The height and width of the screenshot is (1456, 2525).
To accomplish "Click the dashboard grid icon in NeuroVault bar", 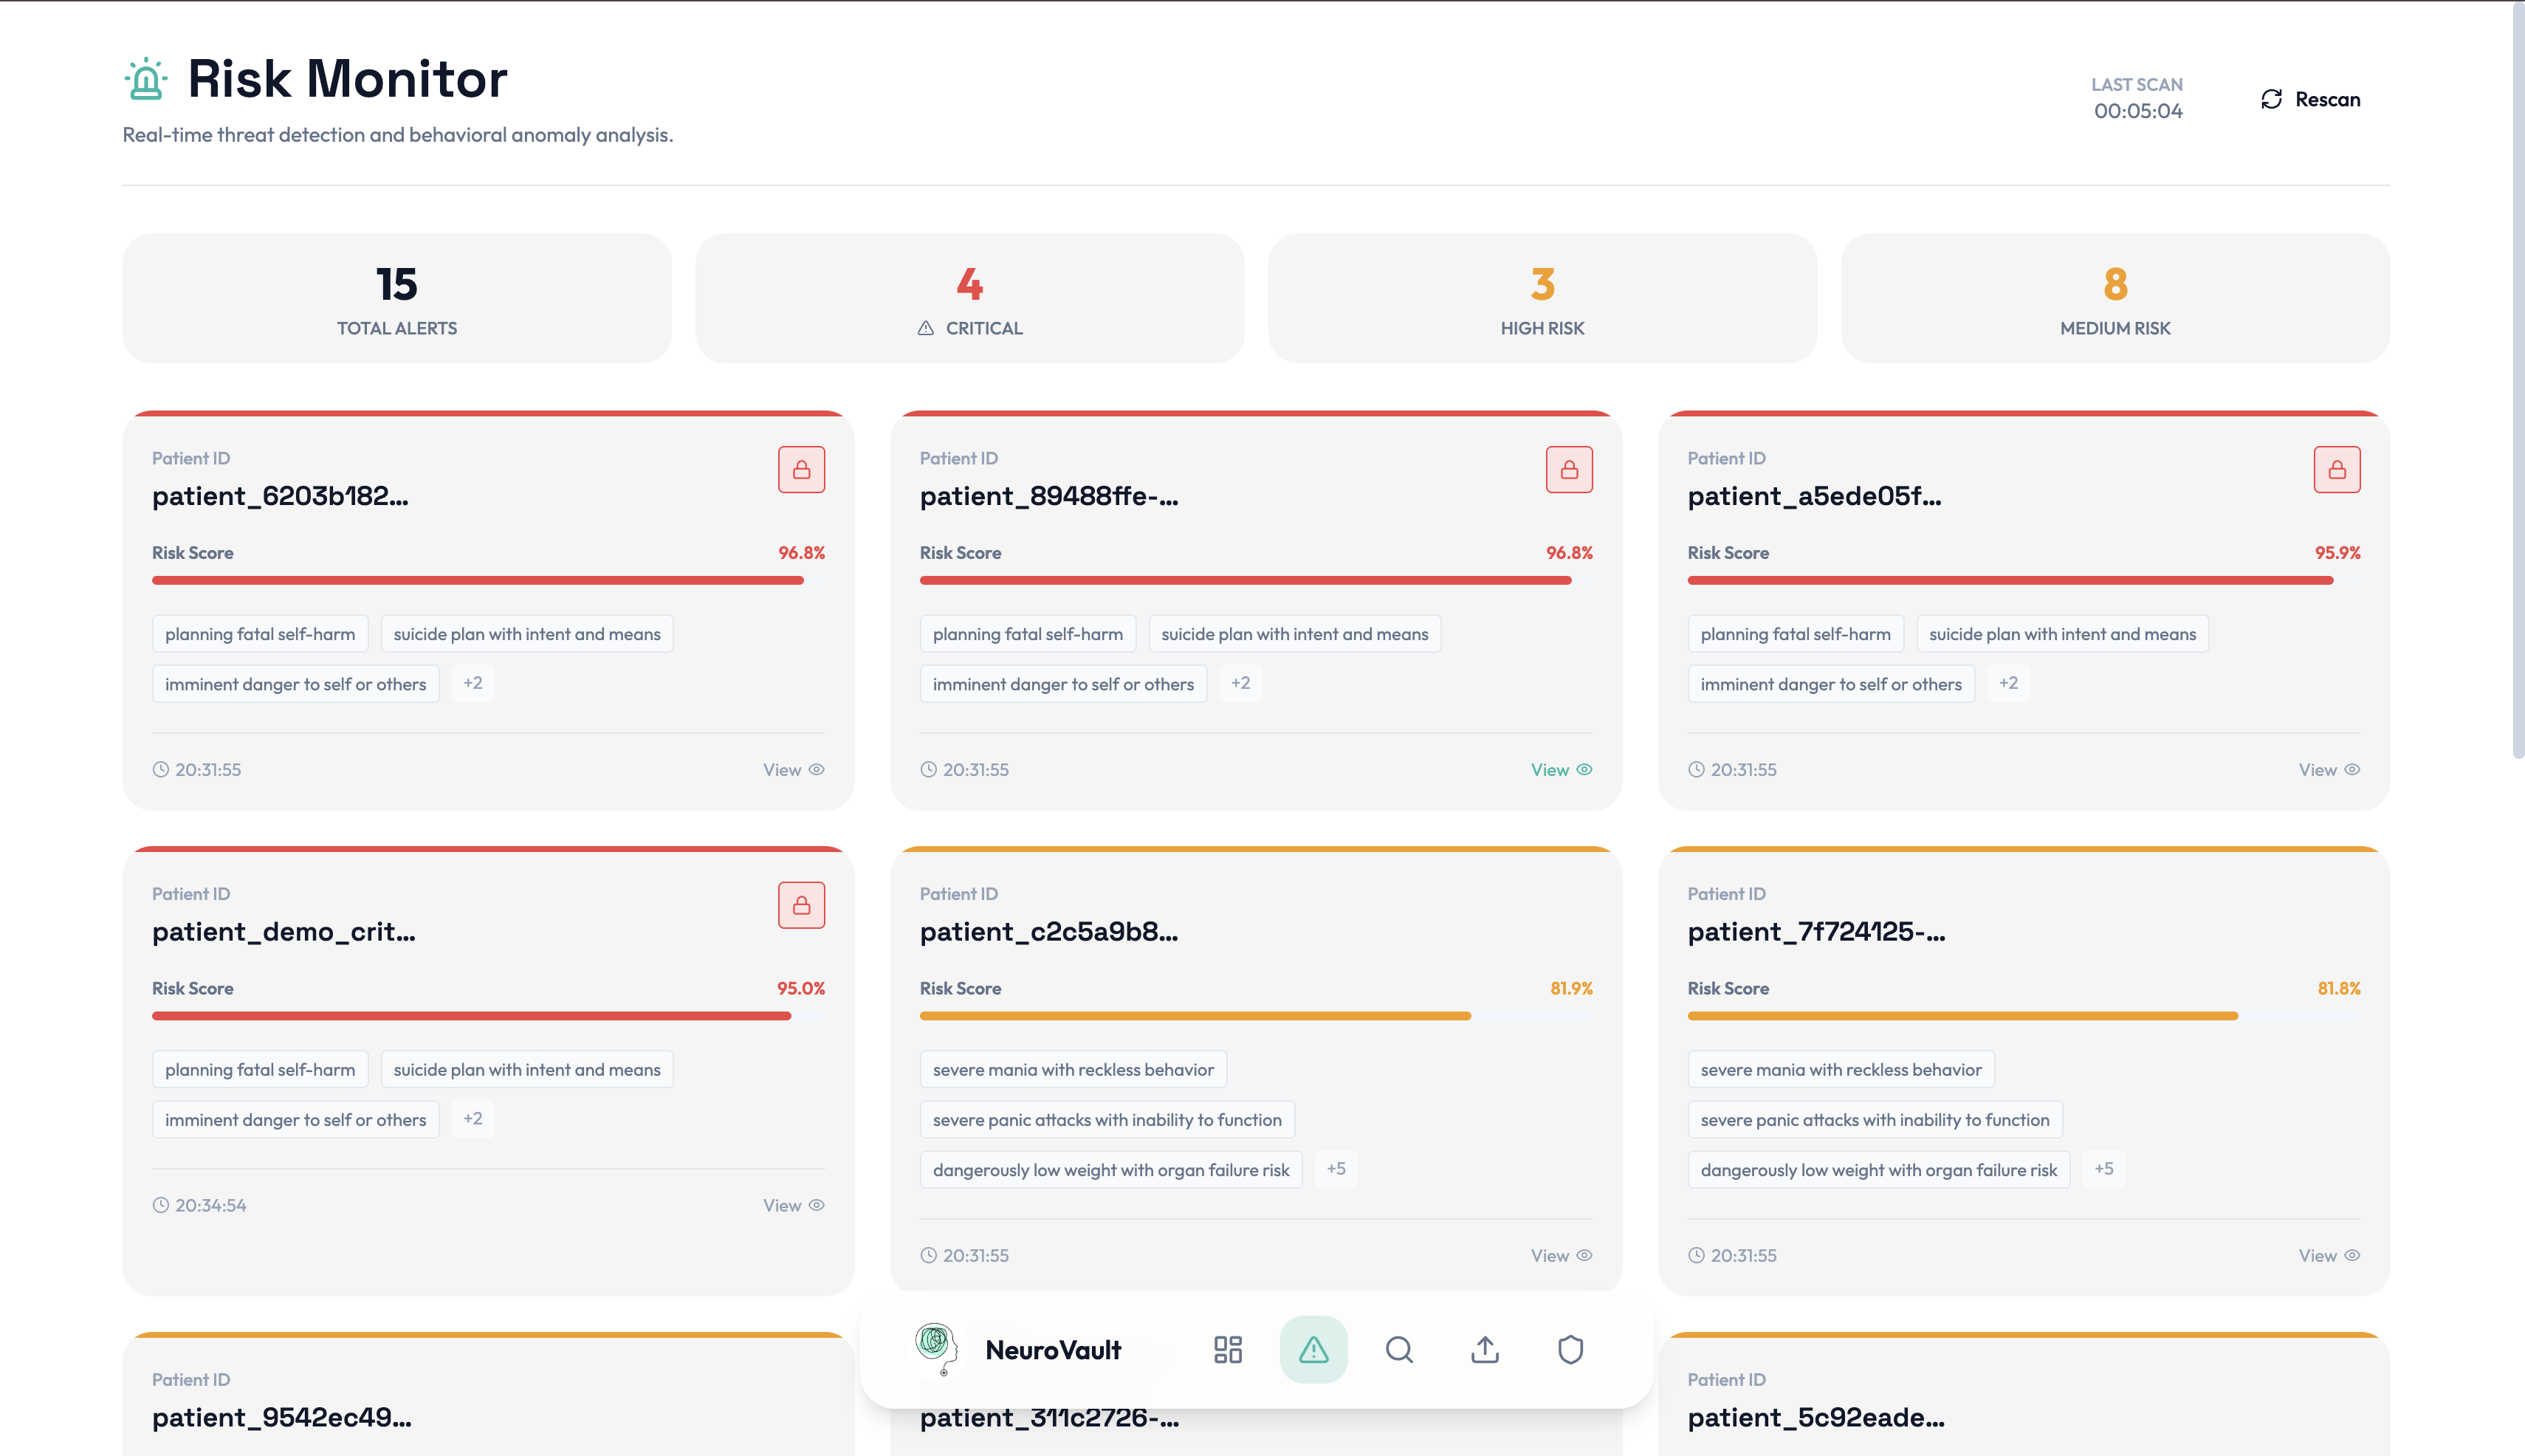I will [1227, 1350].
